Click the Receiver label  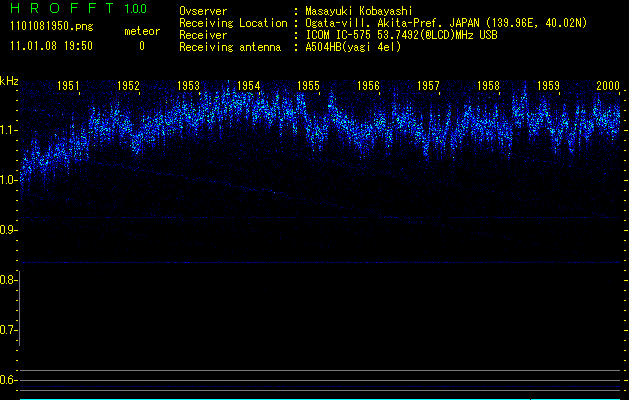tap(203, 35)
